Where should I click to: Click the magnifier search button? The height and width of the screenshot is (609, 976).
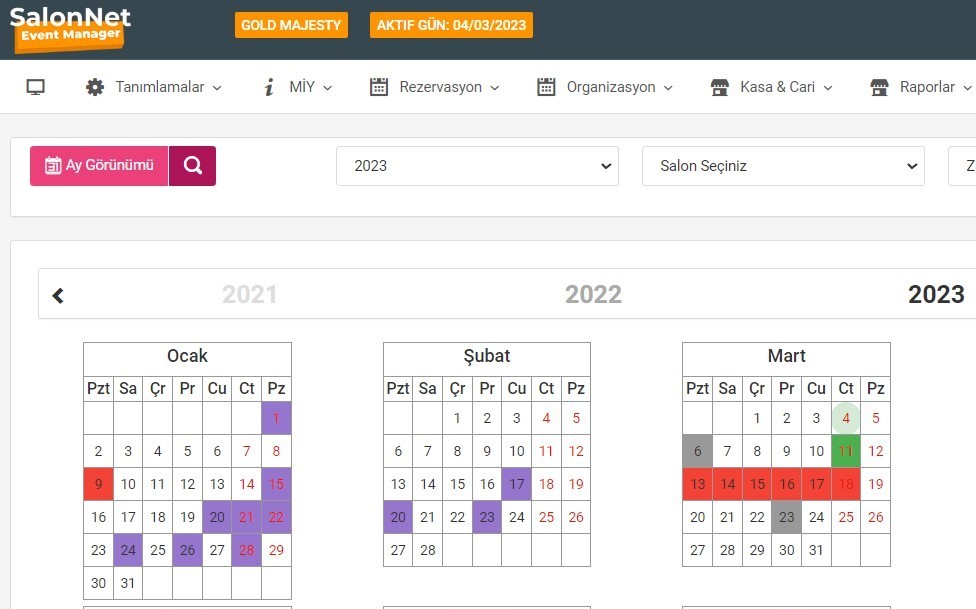pyautogui.click(x=192, y=166)
